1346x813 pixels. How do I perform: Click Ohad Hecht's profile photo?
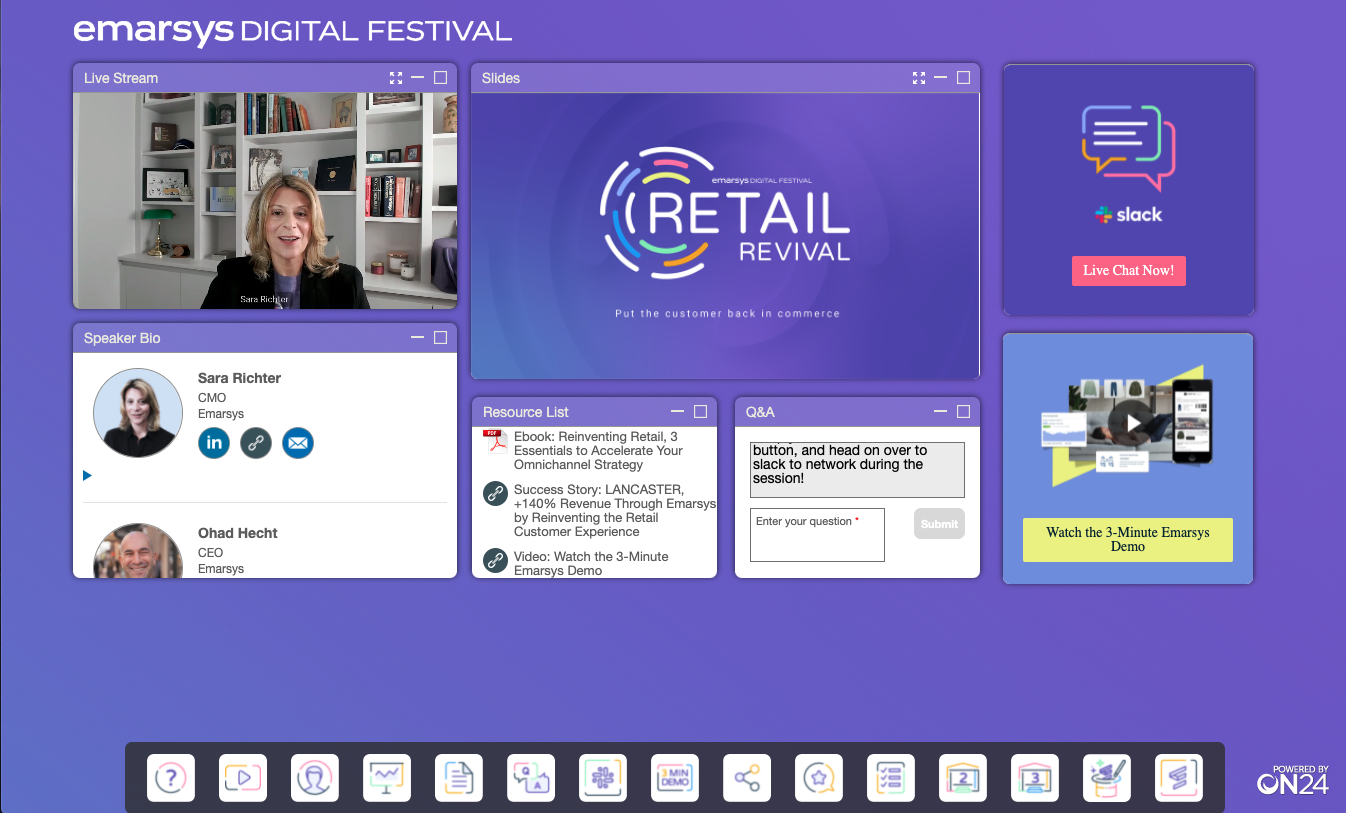138,551
